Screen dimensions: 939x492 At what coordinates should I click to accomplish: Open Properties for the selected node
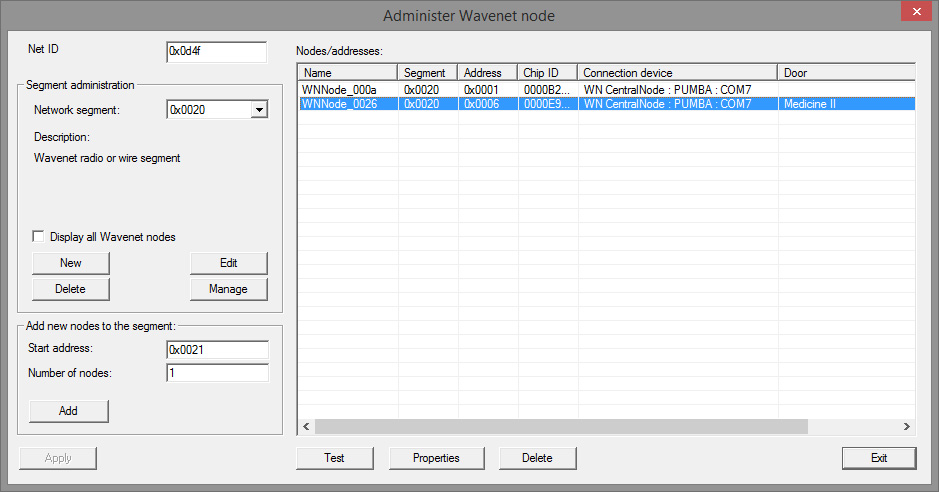tap(436, 458)
